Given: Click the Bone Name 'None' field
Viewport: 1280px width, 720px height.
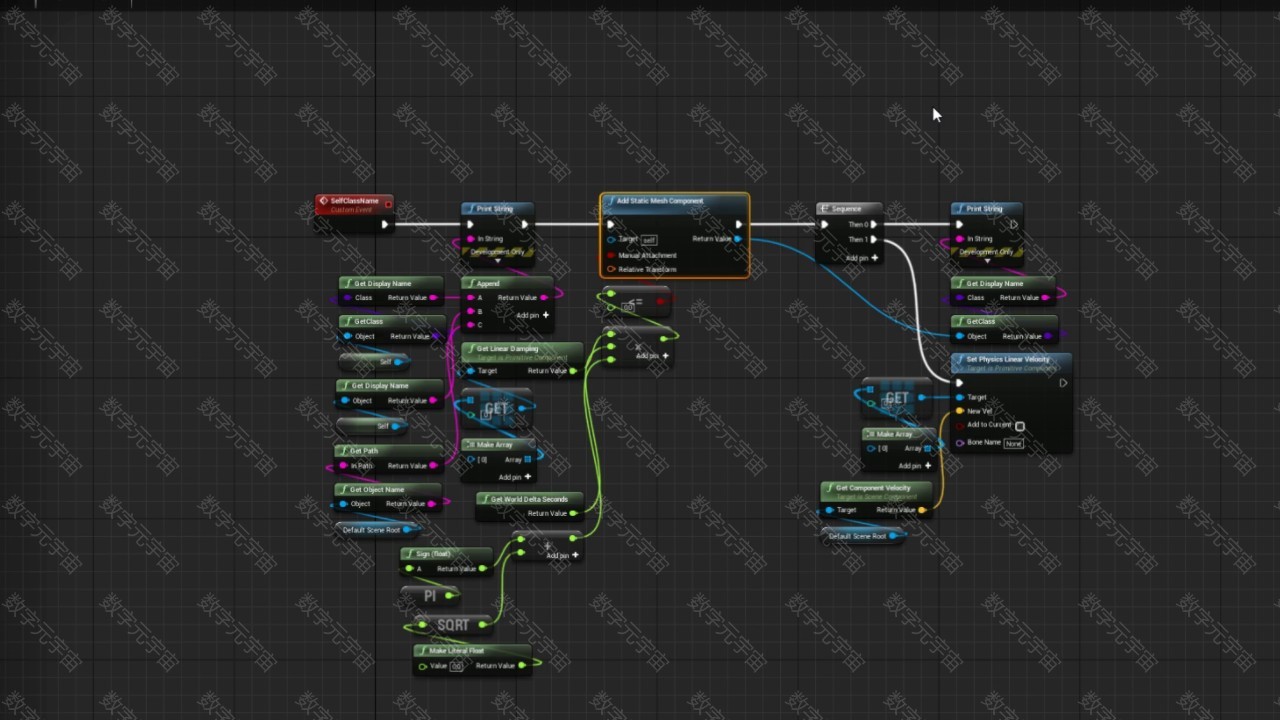Looking at the screenshot, I should (1013, 443).
